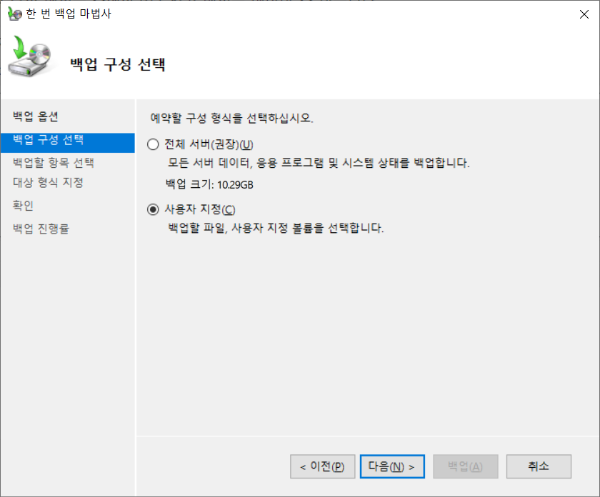Select the 사용자 지정 radio button
600x497 pixels.
coord(153,209)
